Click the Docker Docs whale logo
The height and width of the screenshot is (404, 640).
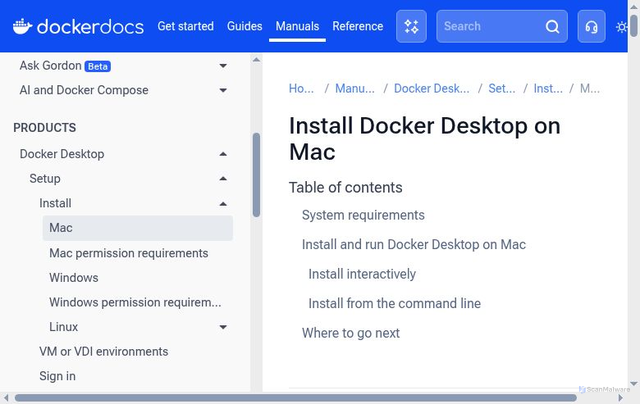78,27
